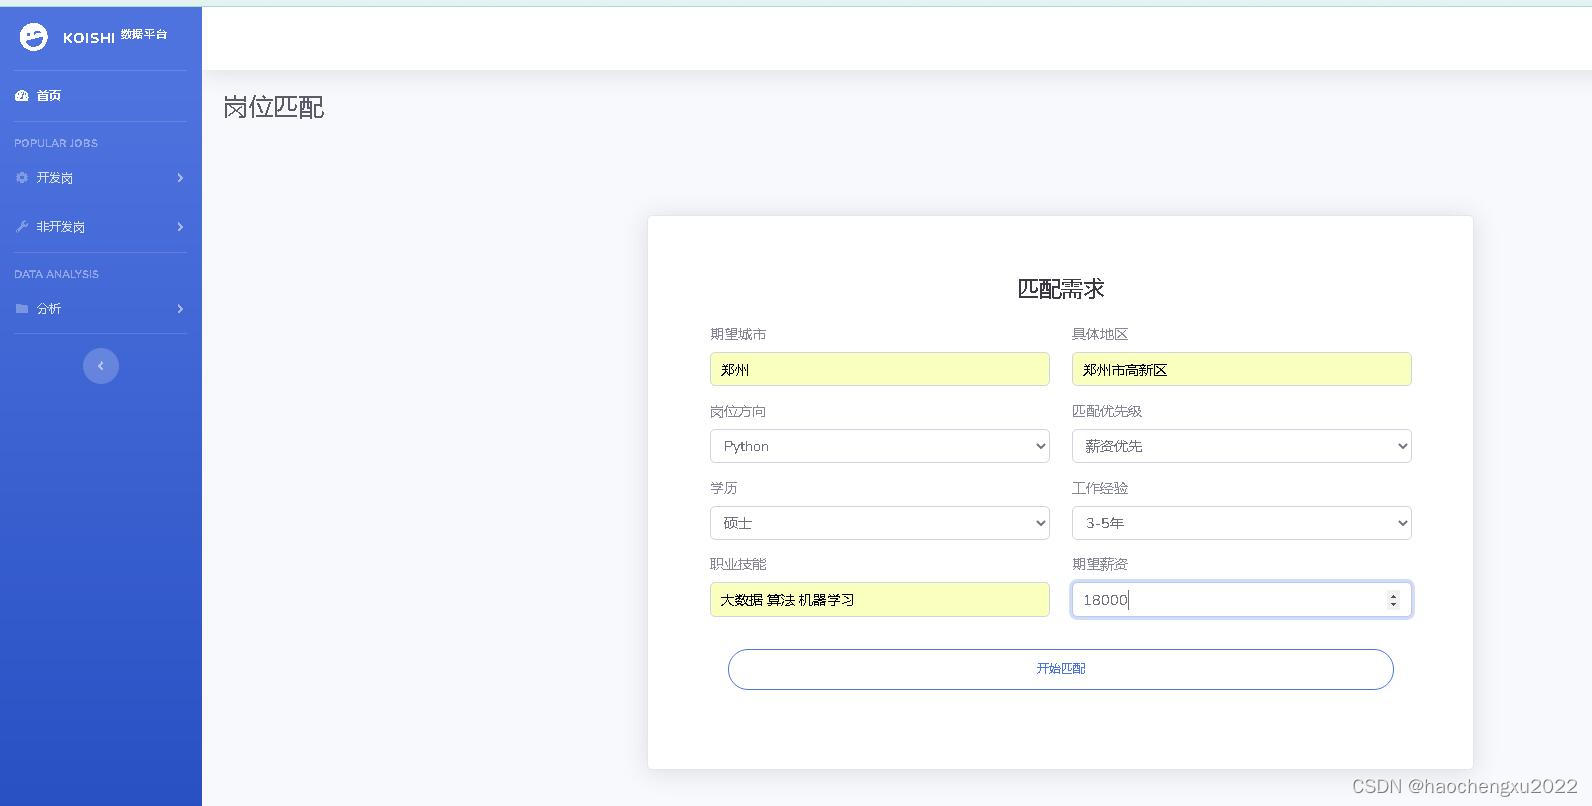Click the 匹配需求 form title
Viewport: 1592px width, 806px height.
(x=1061, y=289)
